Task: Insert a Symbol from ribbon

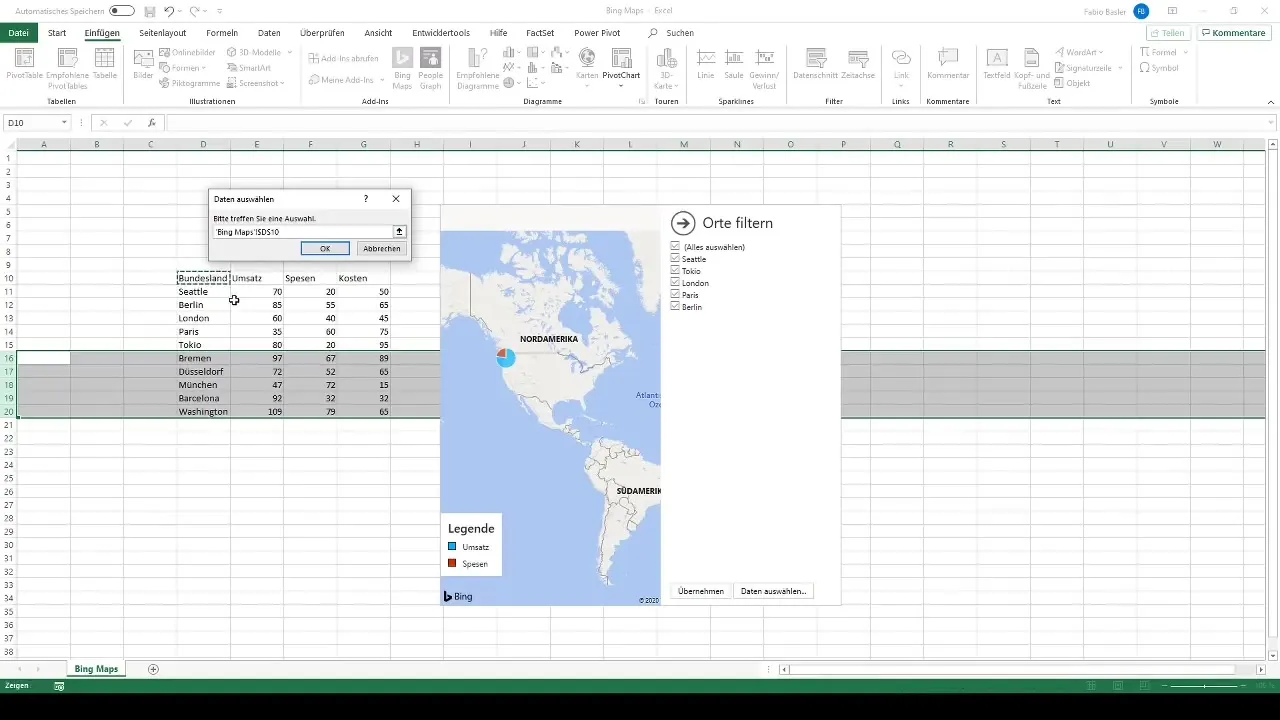Action: pos(1159,68)
